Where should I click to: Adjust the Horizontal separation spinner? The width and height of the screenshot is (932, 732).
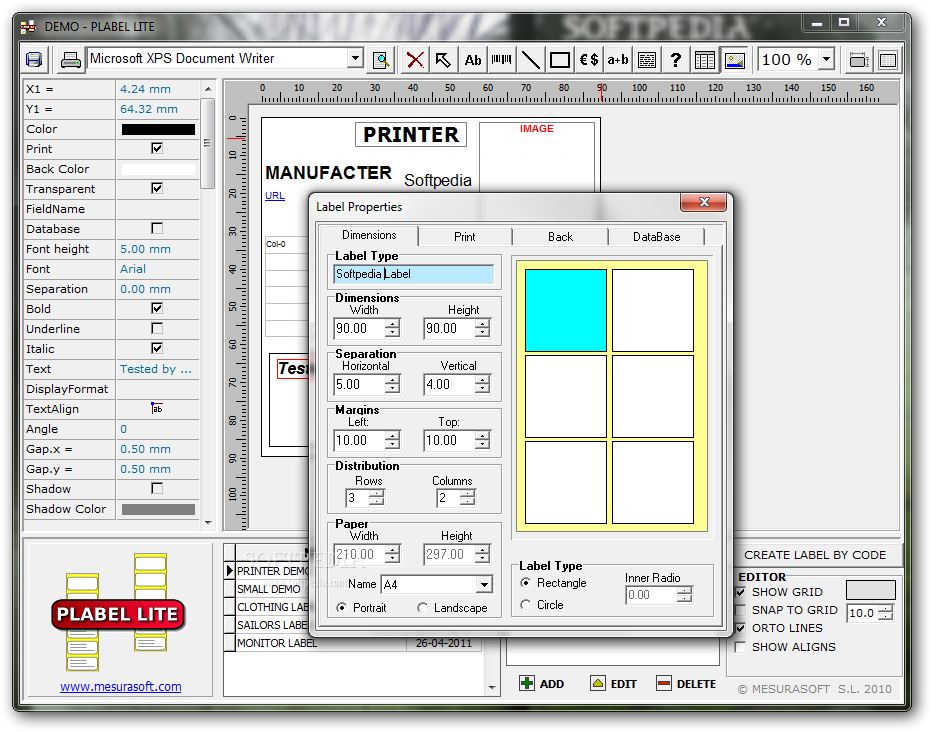click(x=392, y=384)
